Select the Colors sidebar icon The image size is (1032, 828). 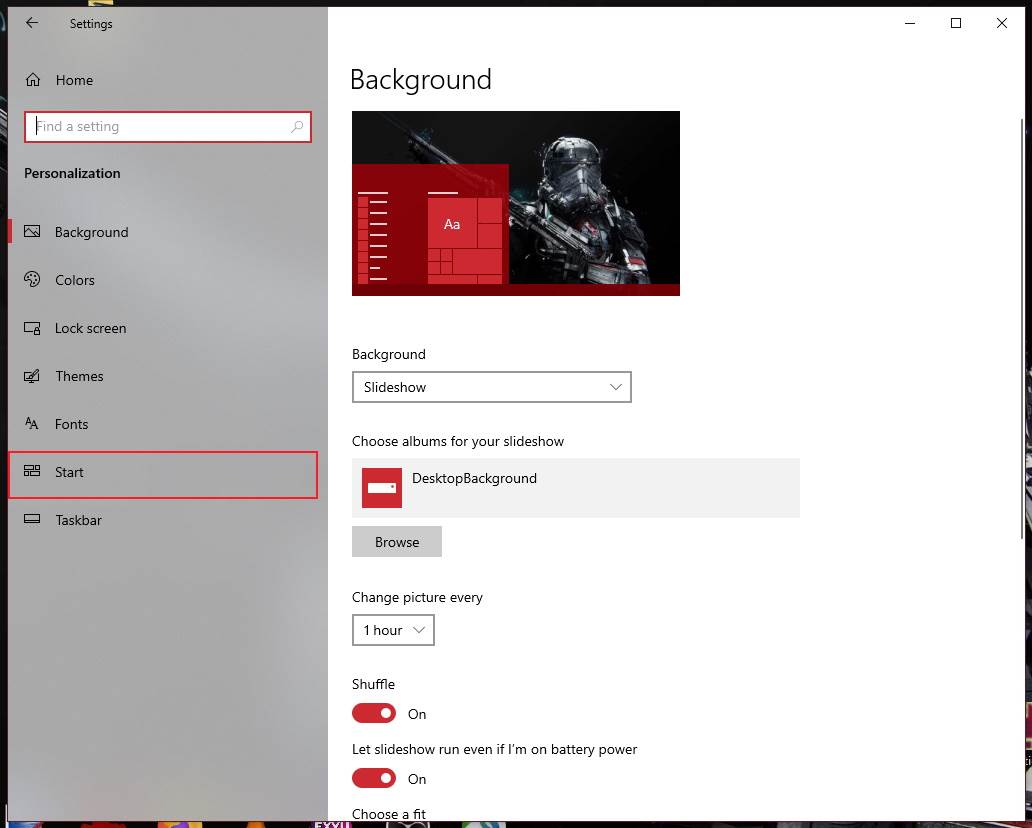[x=33, y=280]
